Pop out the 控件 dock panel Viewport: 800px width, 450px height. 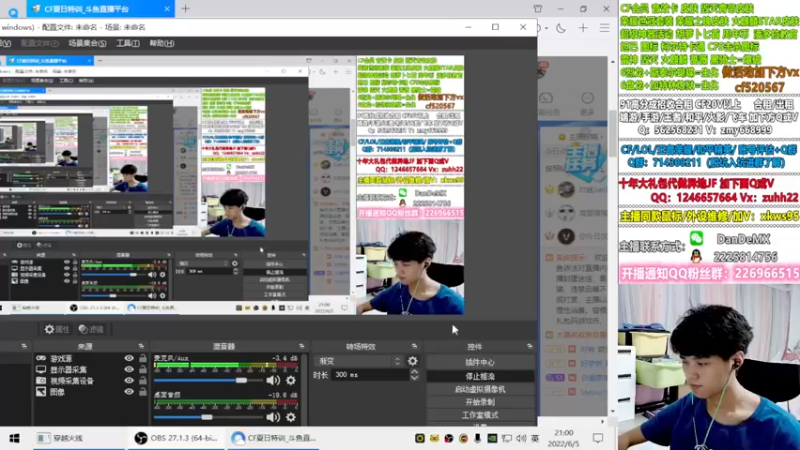pos(530,346)
